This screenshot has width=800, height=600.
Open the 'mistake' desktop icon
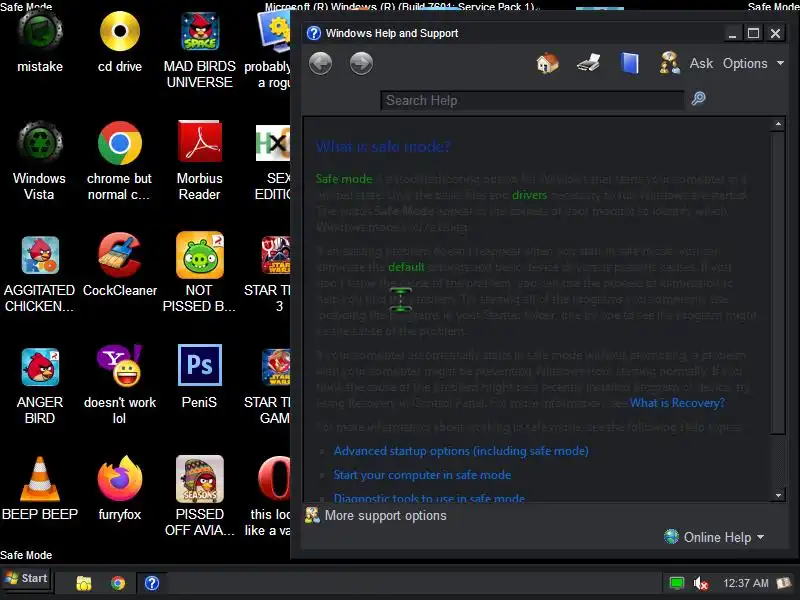(40, 43)
